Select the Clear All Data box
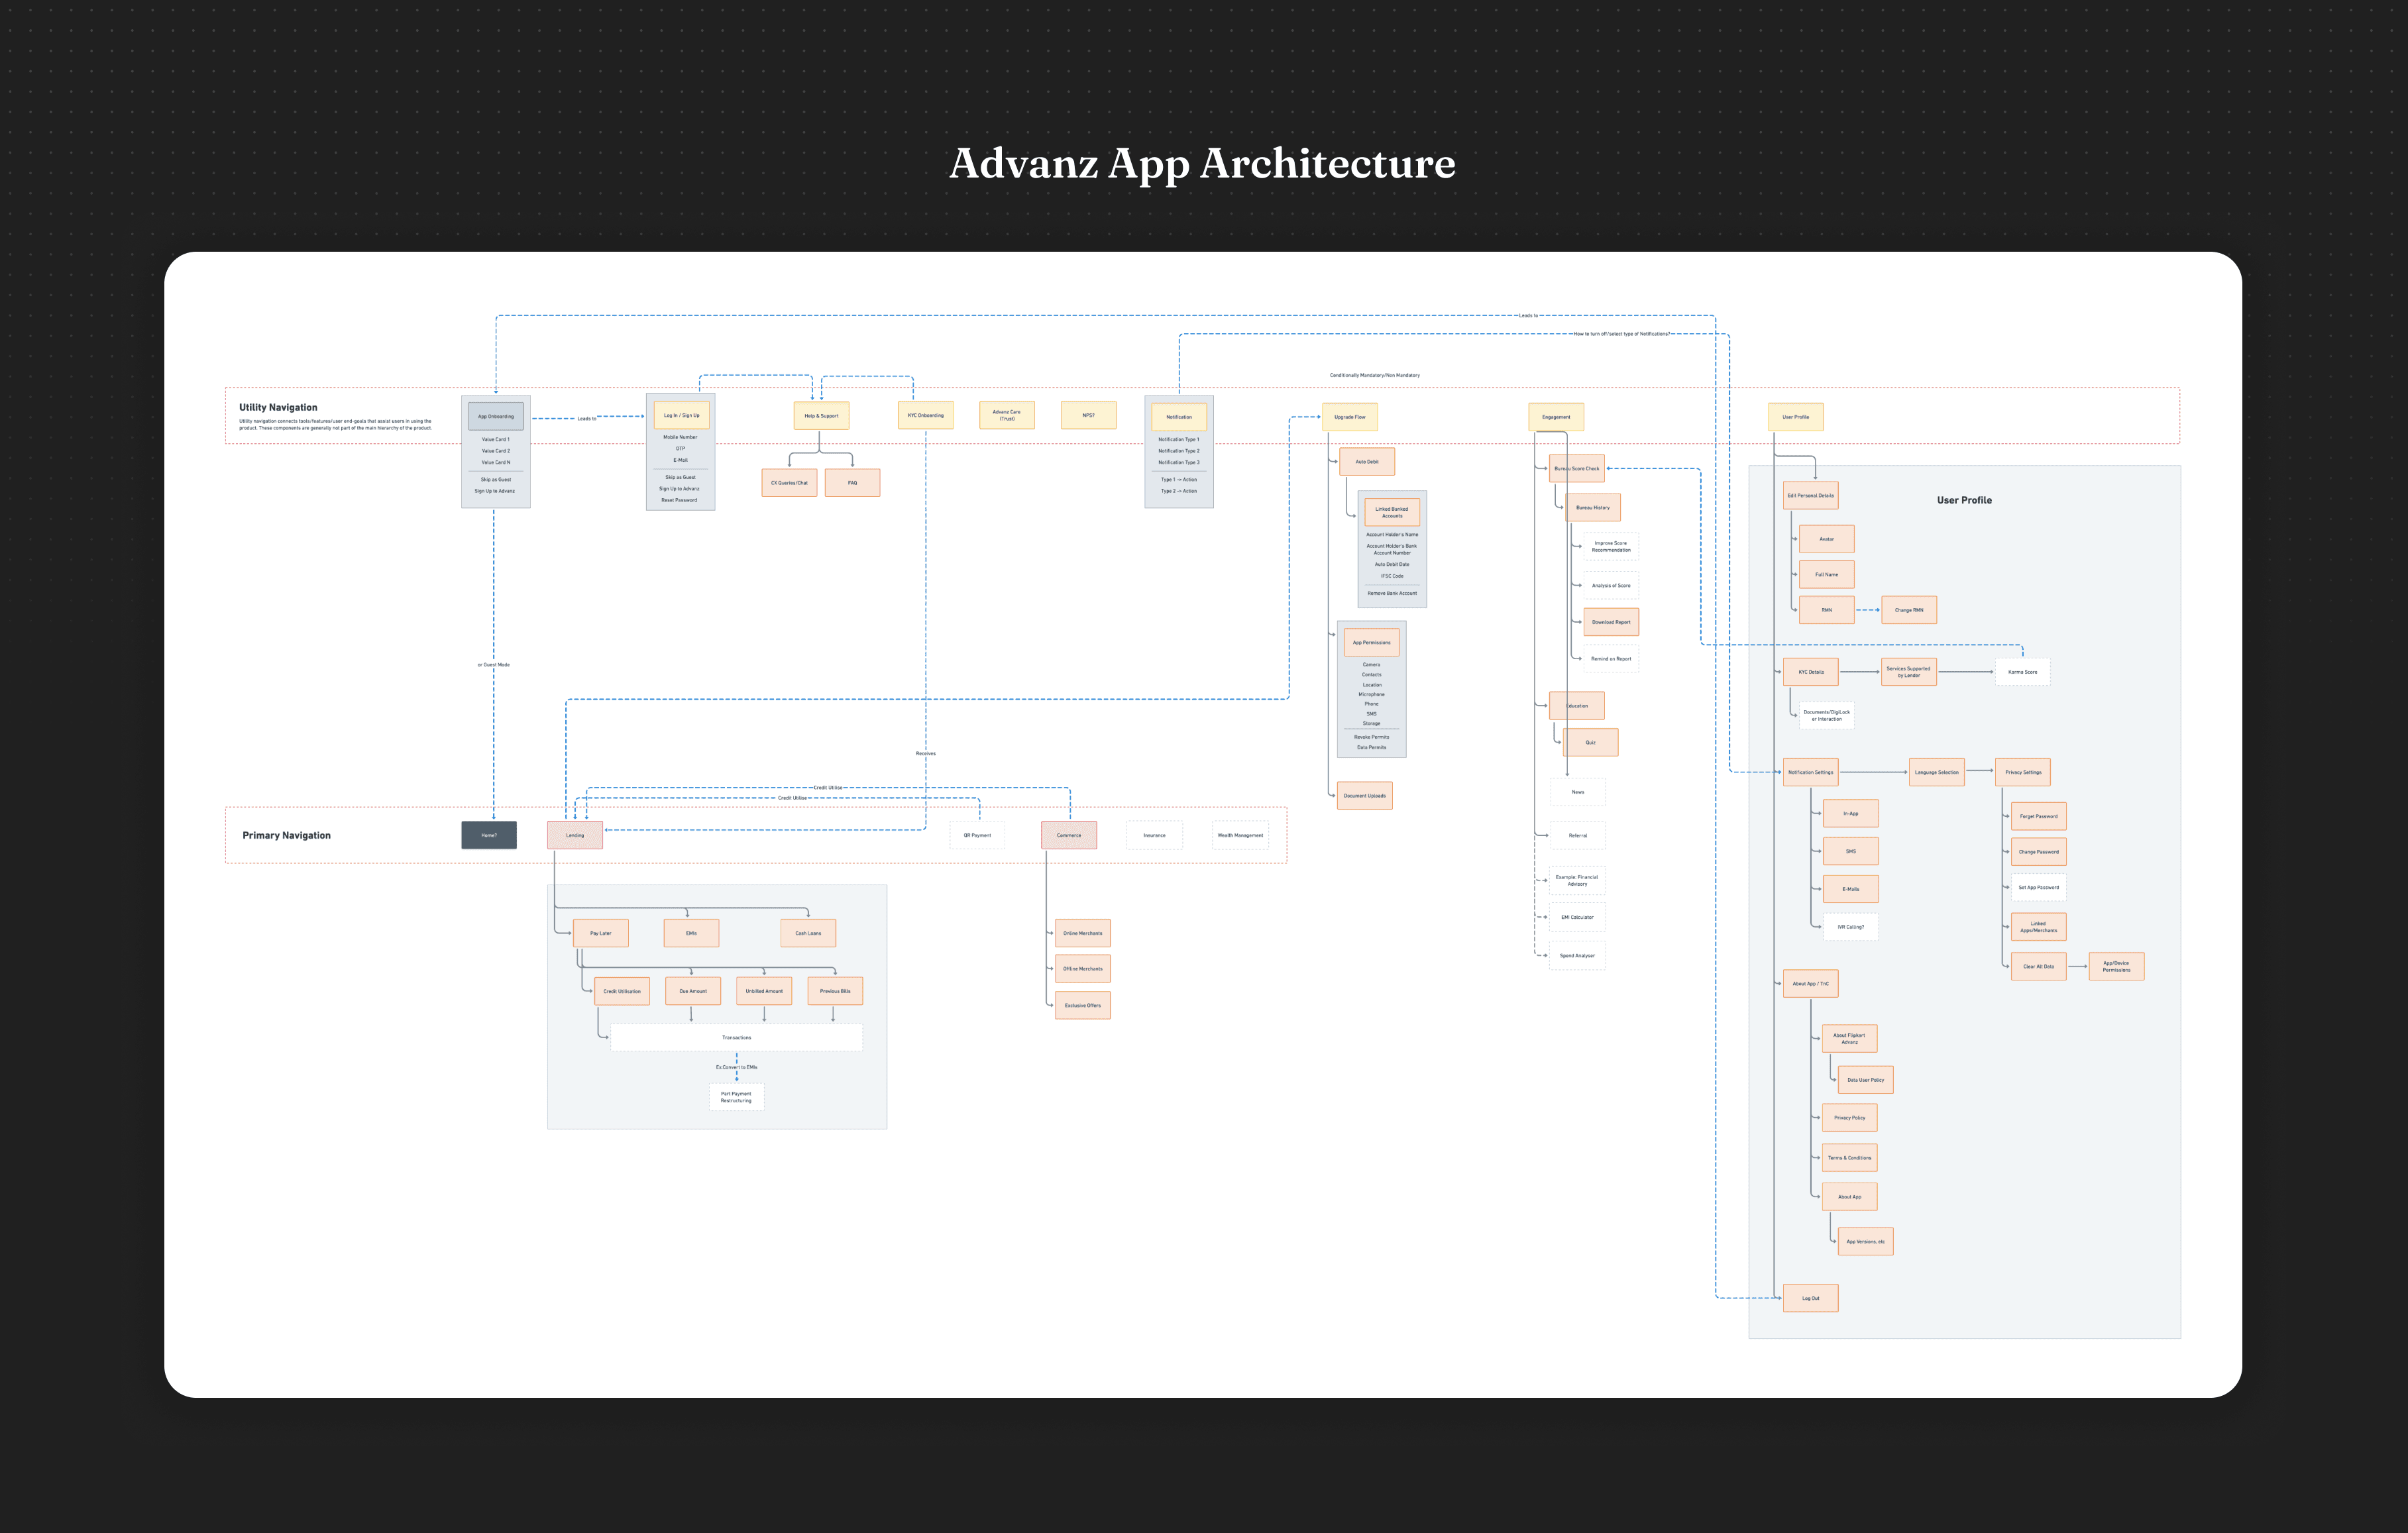This screenshot has width=2408, height=1533. (x=2039, y=966)
